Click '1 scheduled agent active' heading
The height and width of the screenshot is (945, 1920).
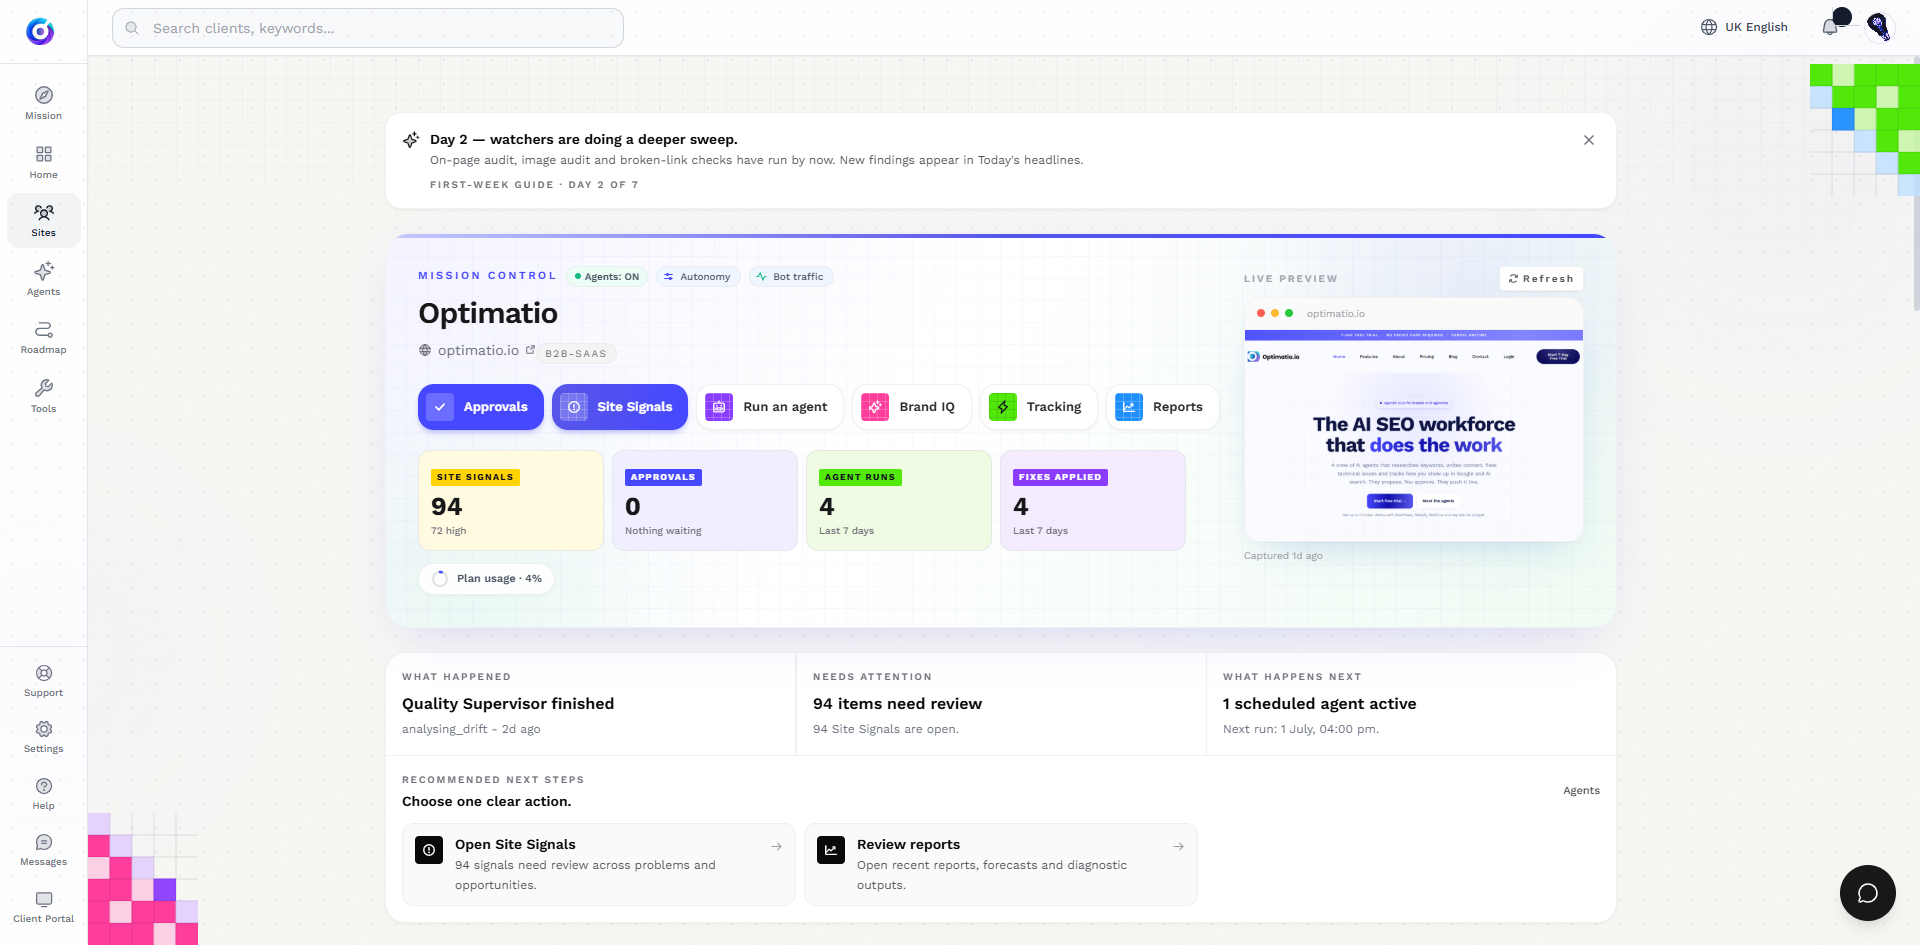click(1319, 704)
